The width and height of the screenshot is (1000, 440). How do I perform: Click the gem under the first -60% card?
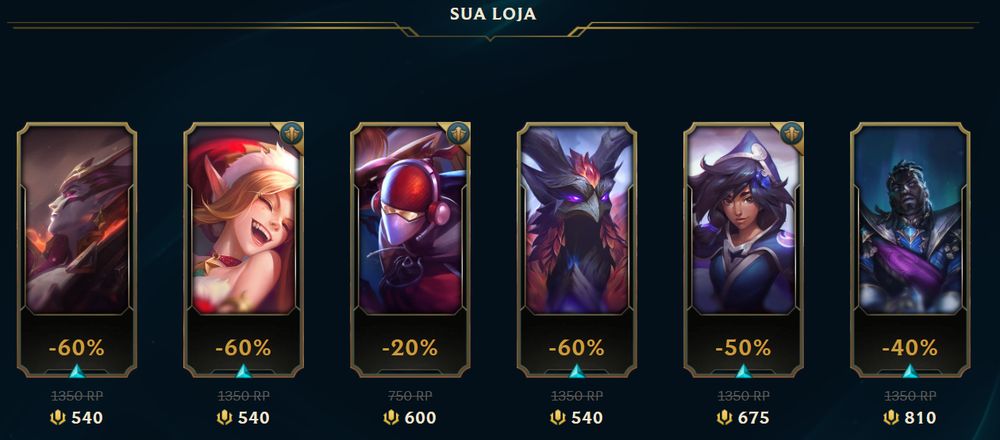[77, 371]
